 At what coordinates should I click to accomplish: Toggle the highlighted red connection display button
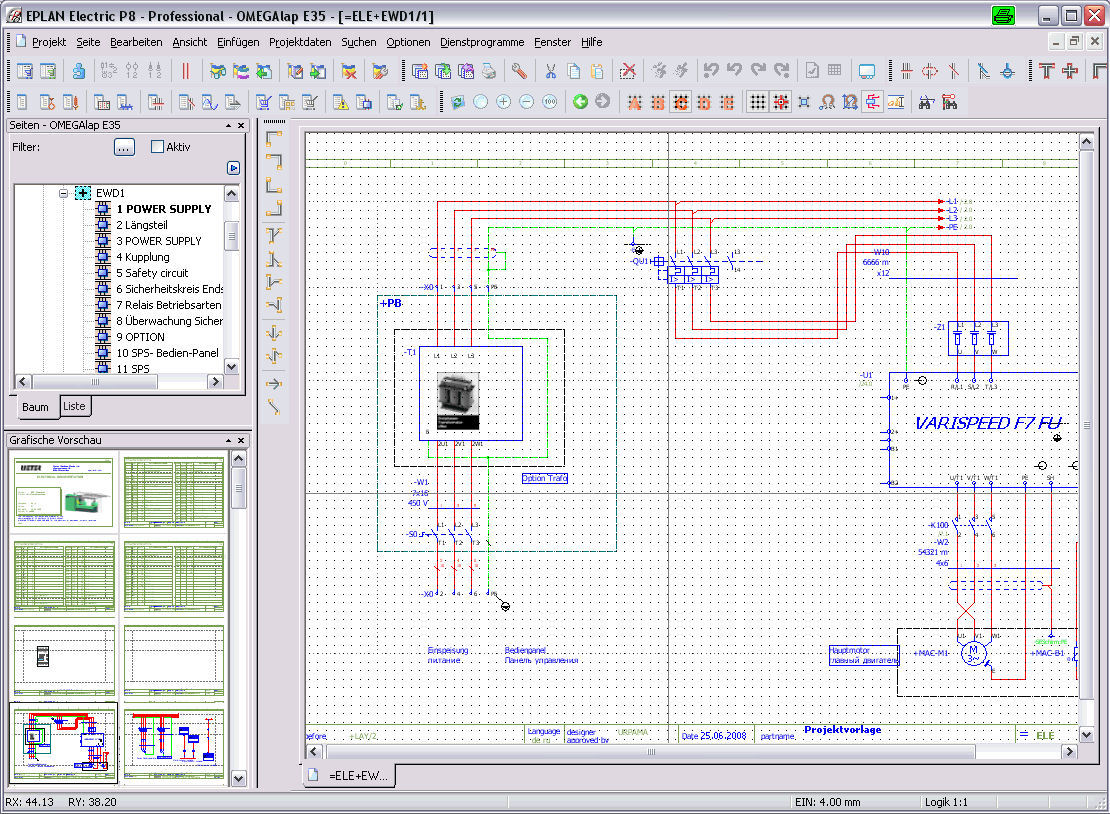pos(873,103)
